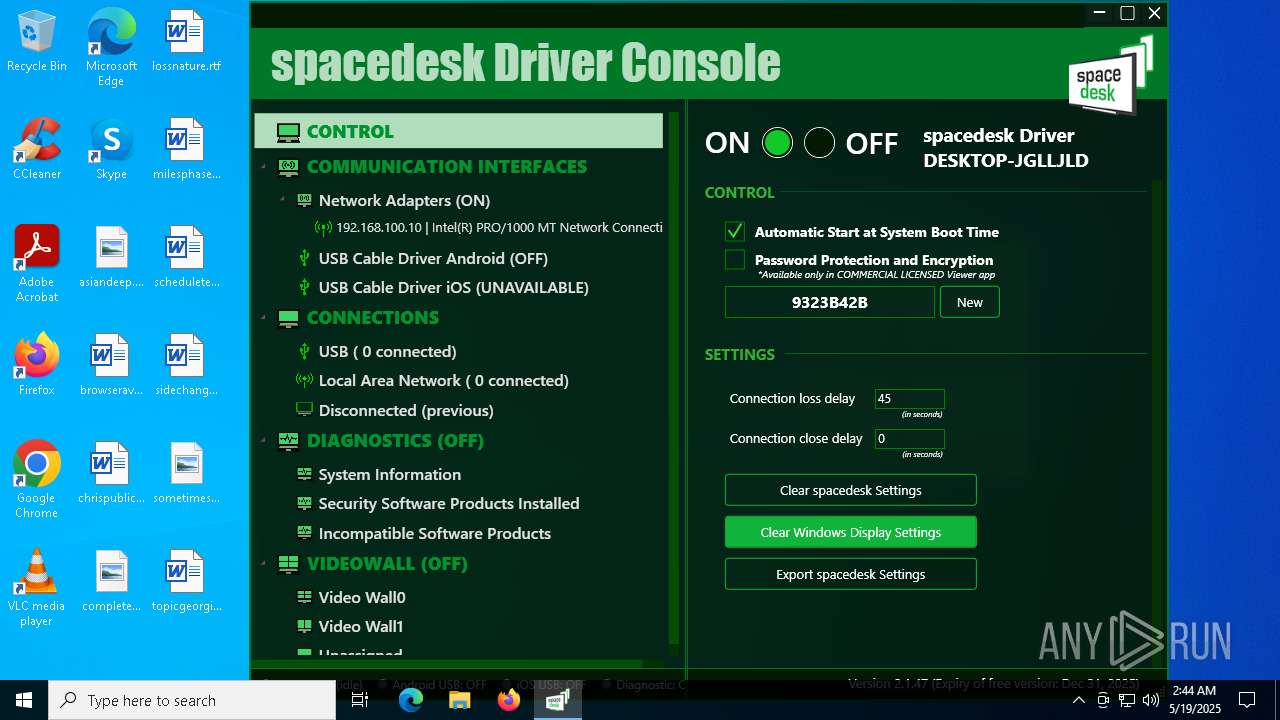Select USB icon beside USB (0 connected)
The height and width of the screenshot is (720, 1280).
pyautogui.click(x=305, y=351)
